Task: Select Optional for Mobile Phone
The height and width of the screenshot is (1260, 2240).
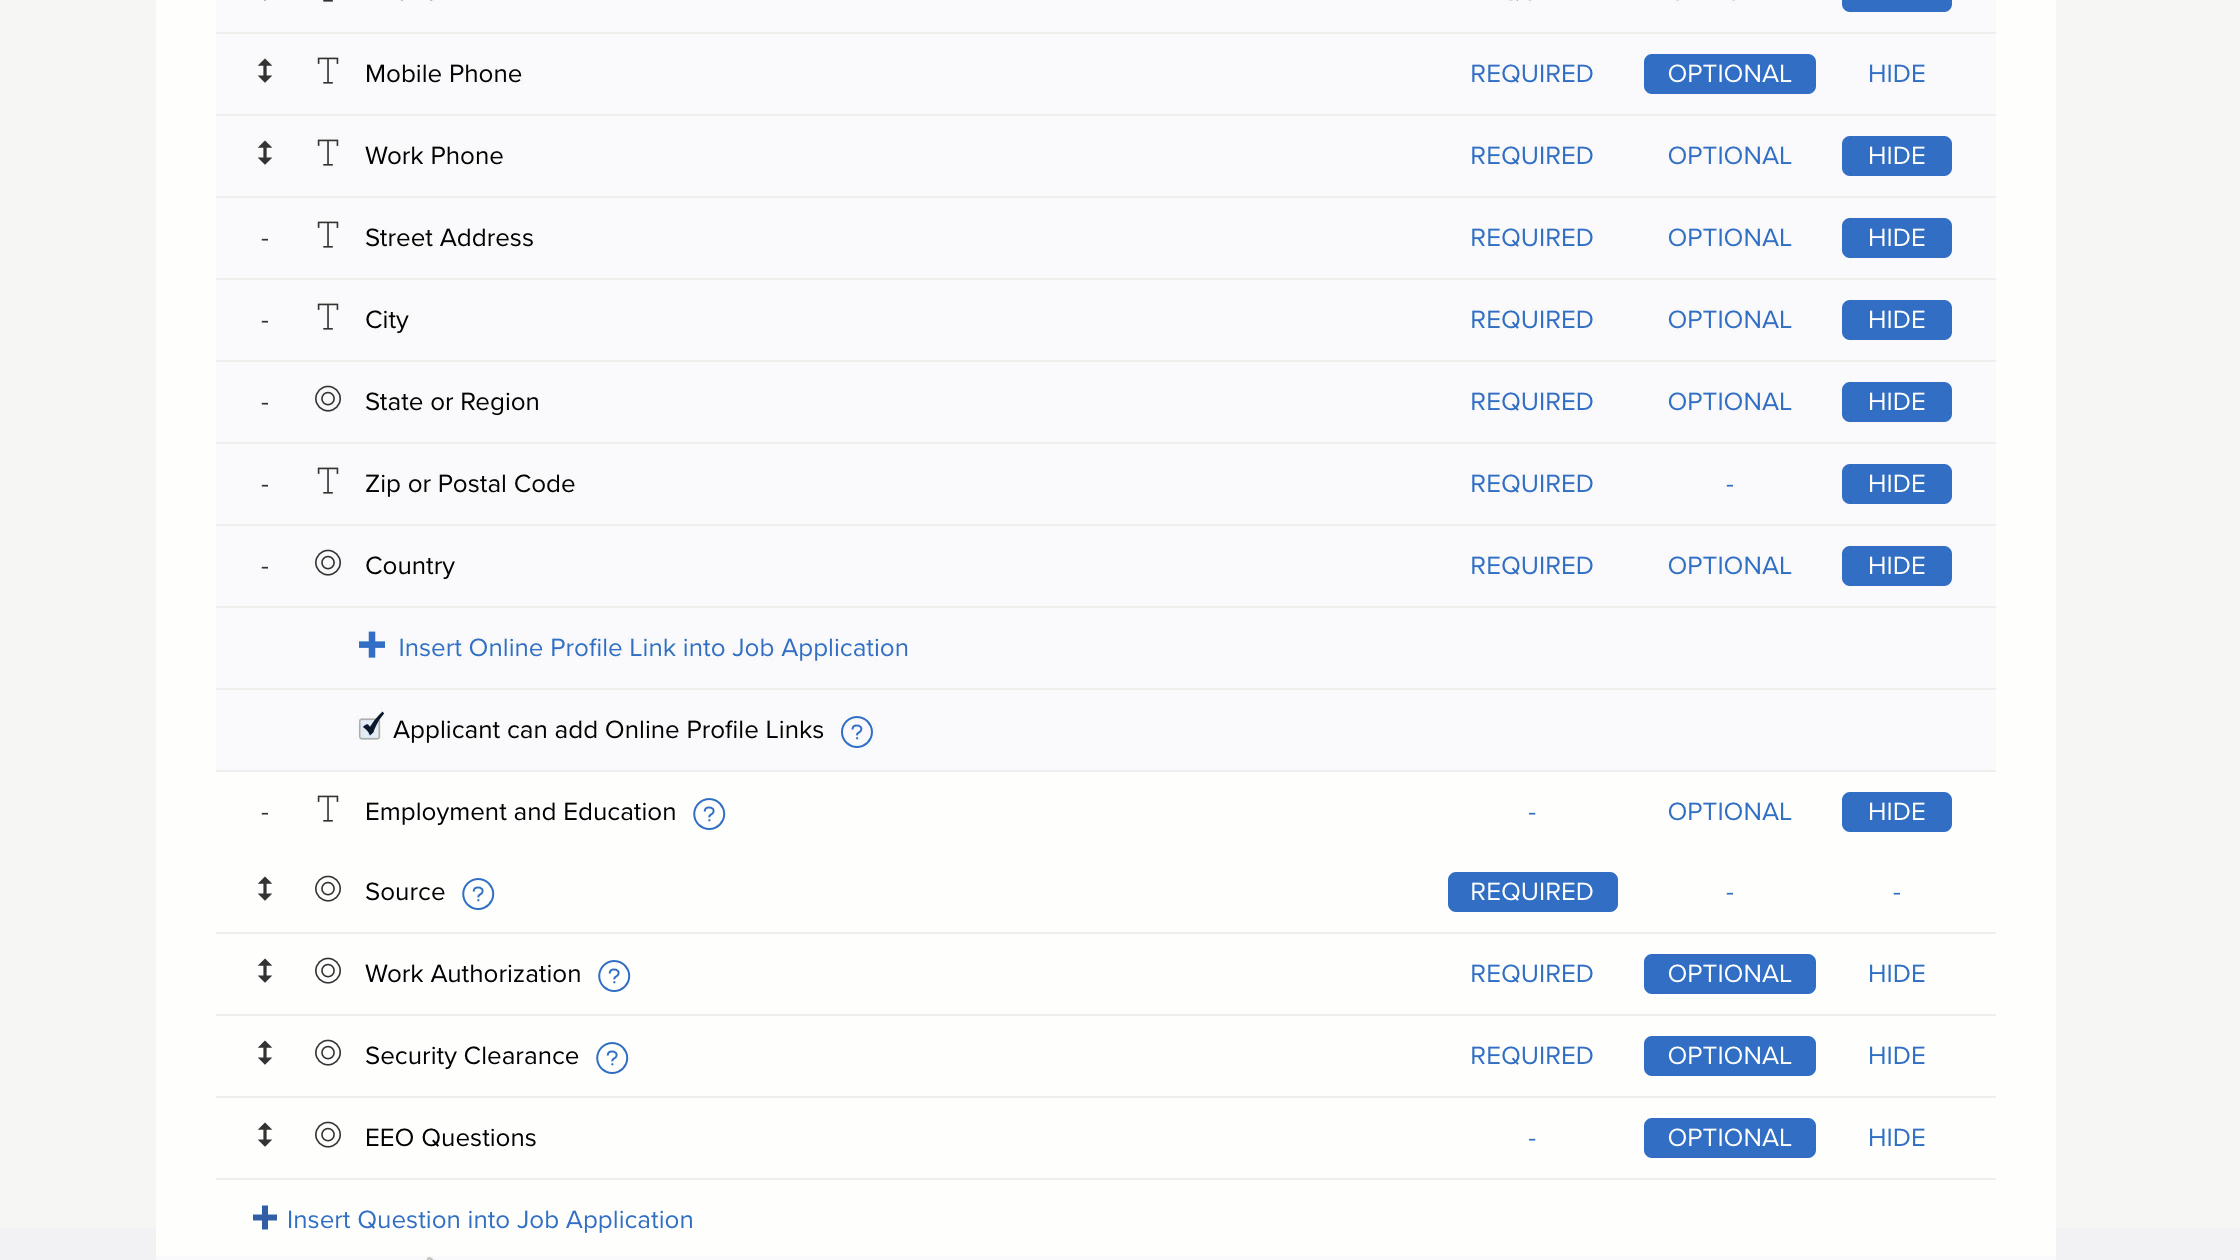Action: tap(1729, 74)
